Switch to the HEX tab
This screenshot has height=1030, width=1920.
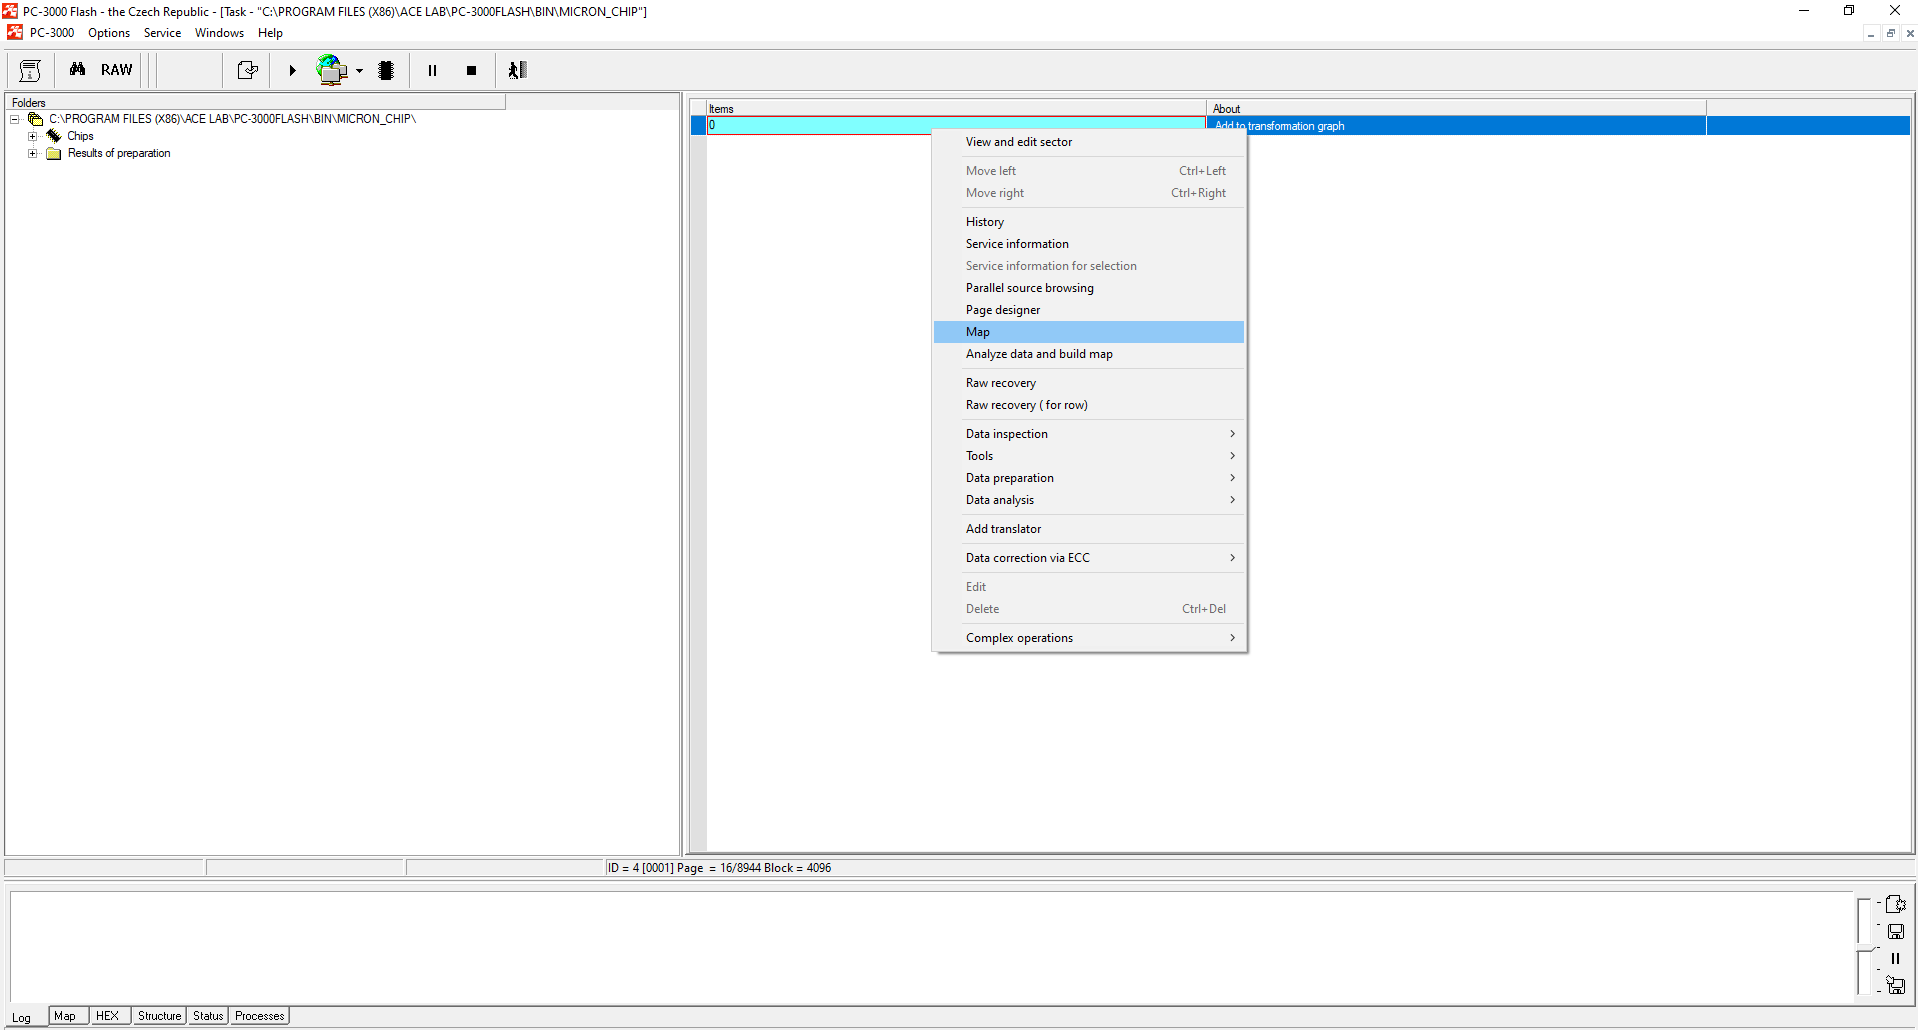coord(108,1016)
